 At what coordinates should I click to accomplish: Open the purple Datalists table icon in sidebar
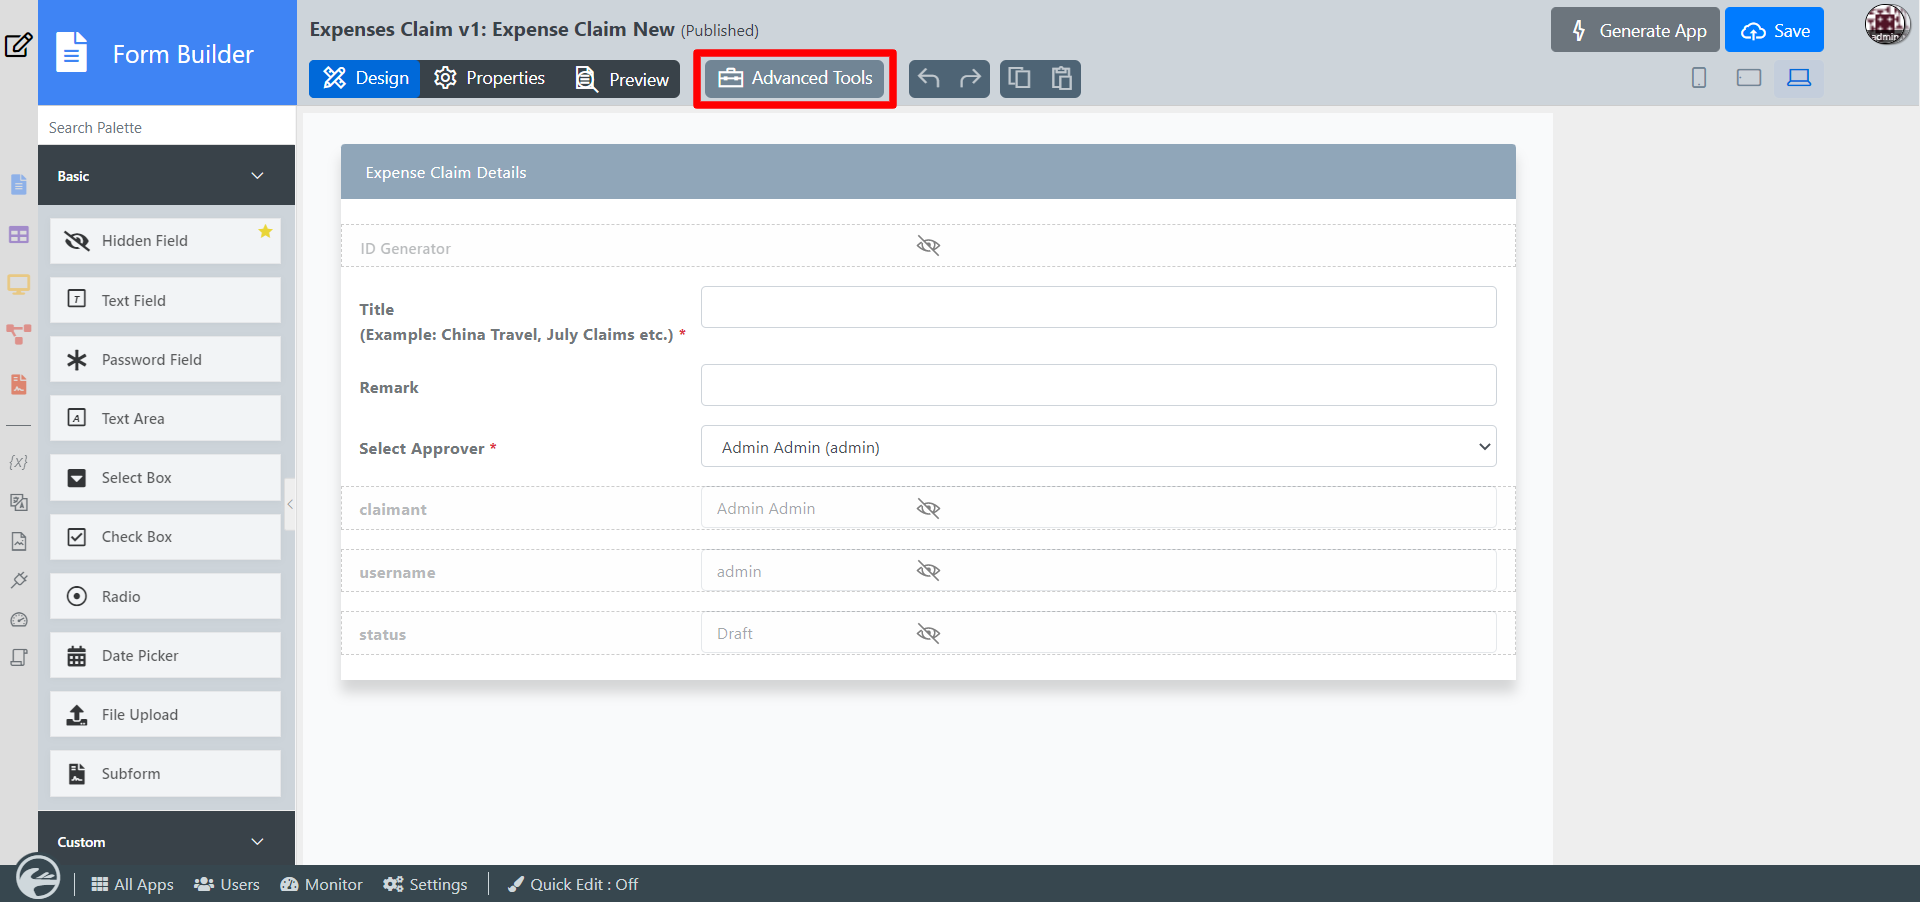tap(19, 235)
